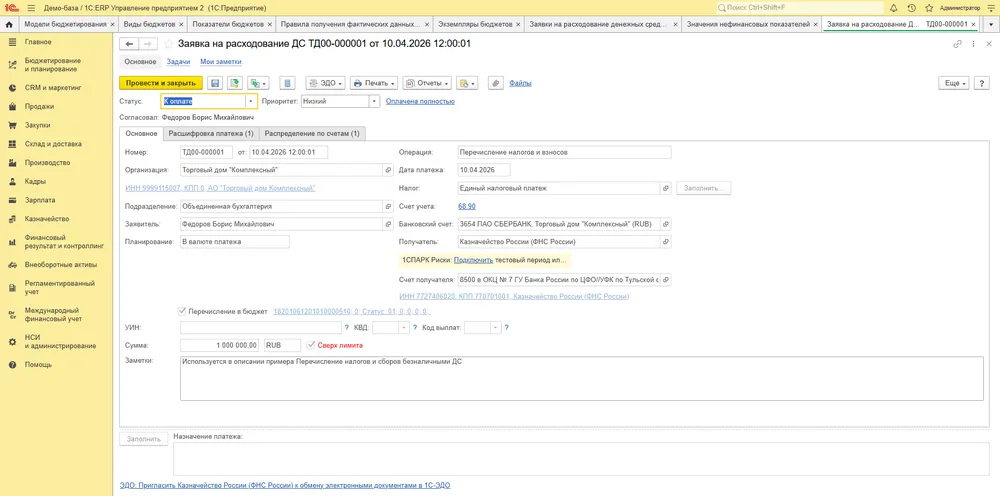Expand the Приоритет dropdown arrow
1000x496 pixels.
click(374, 101)
